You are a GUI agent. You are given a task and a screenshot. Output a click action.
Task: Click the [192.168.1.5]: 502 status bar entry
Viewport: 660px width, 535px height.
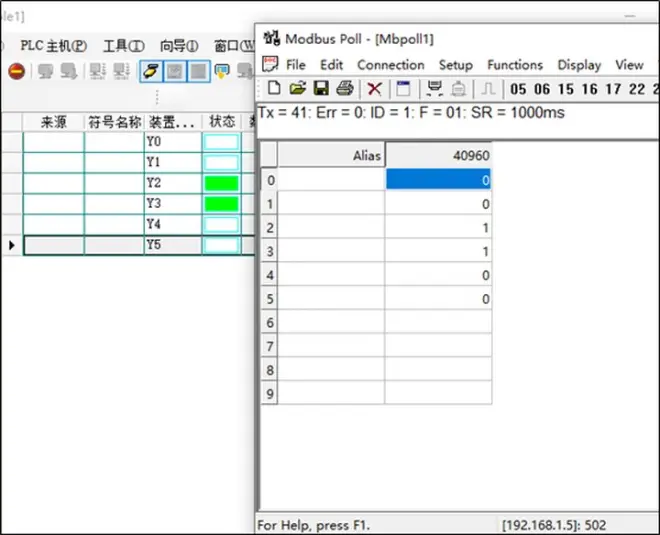[x=554, y=525]
